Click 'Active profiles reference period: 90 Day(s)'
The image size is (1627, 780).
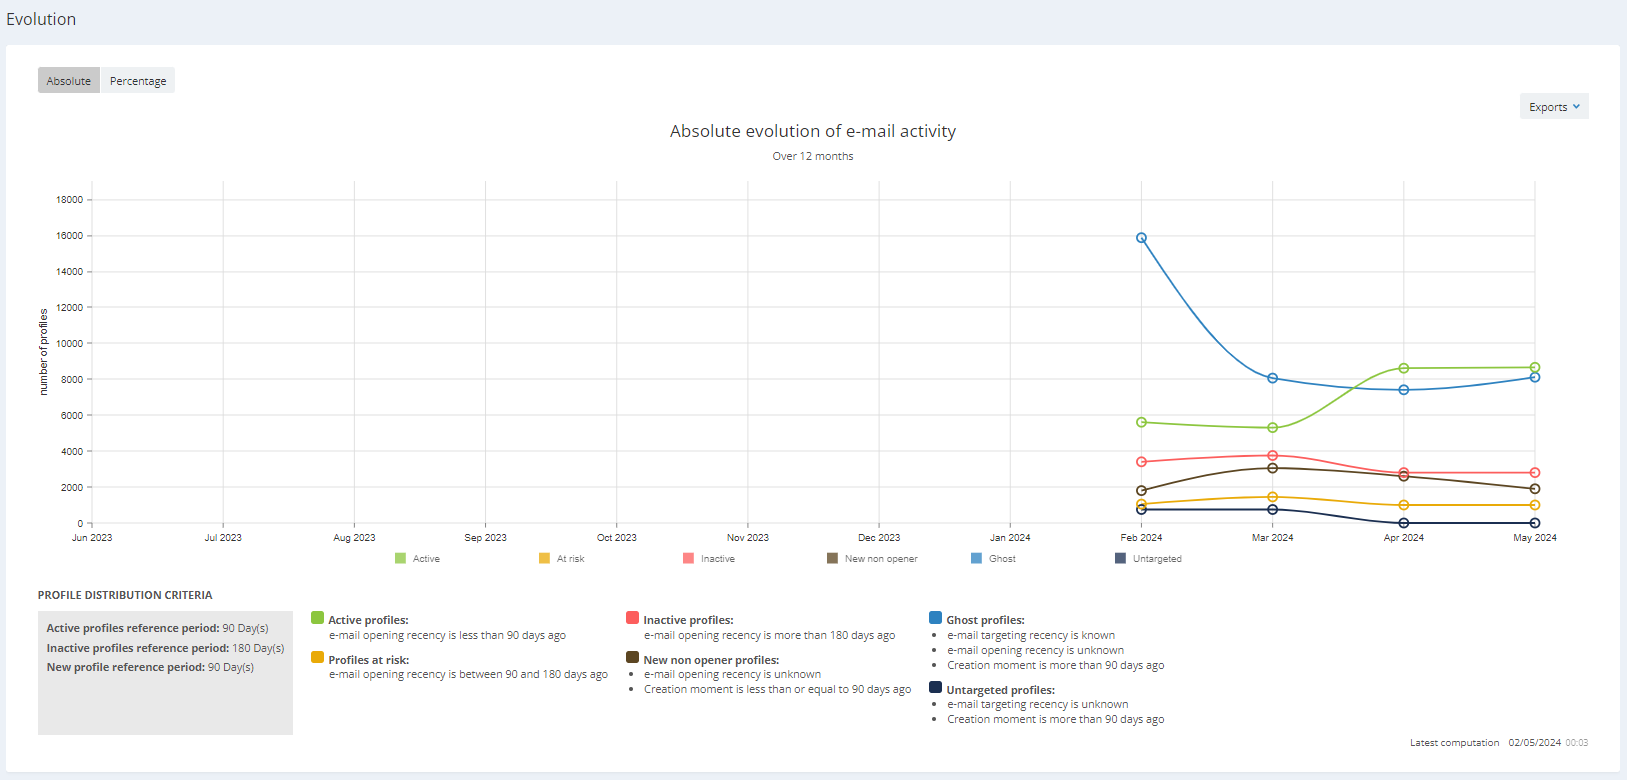157,628
